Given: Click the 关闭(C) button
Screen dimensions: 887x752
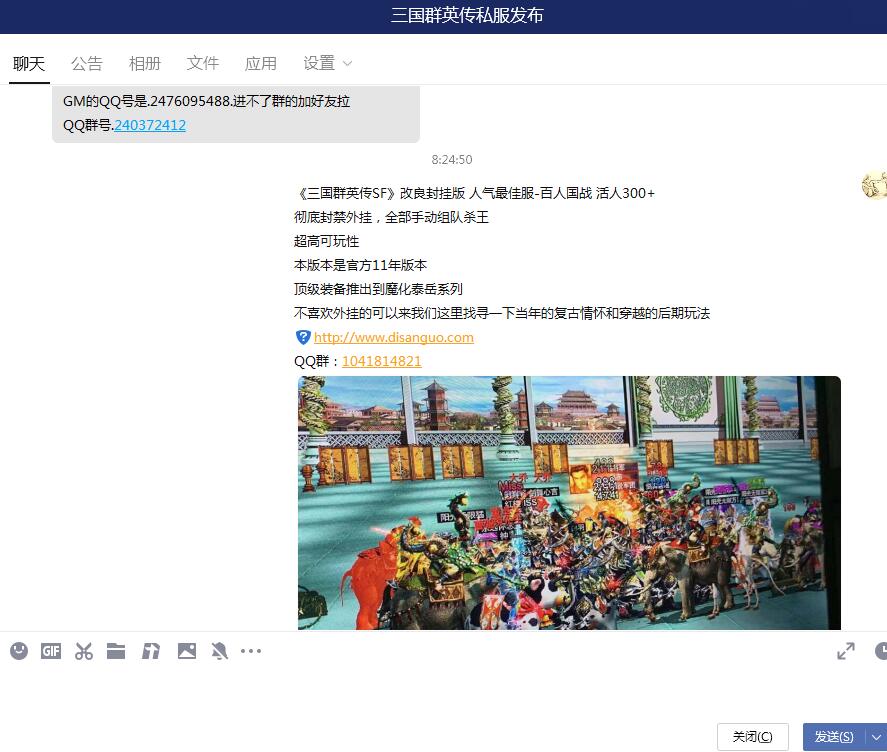Looking at the screenshot, I should click(752, 737).
